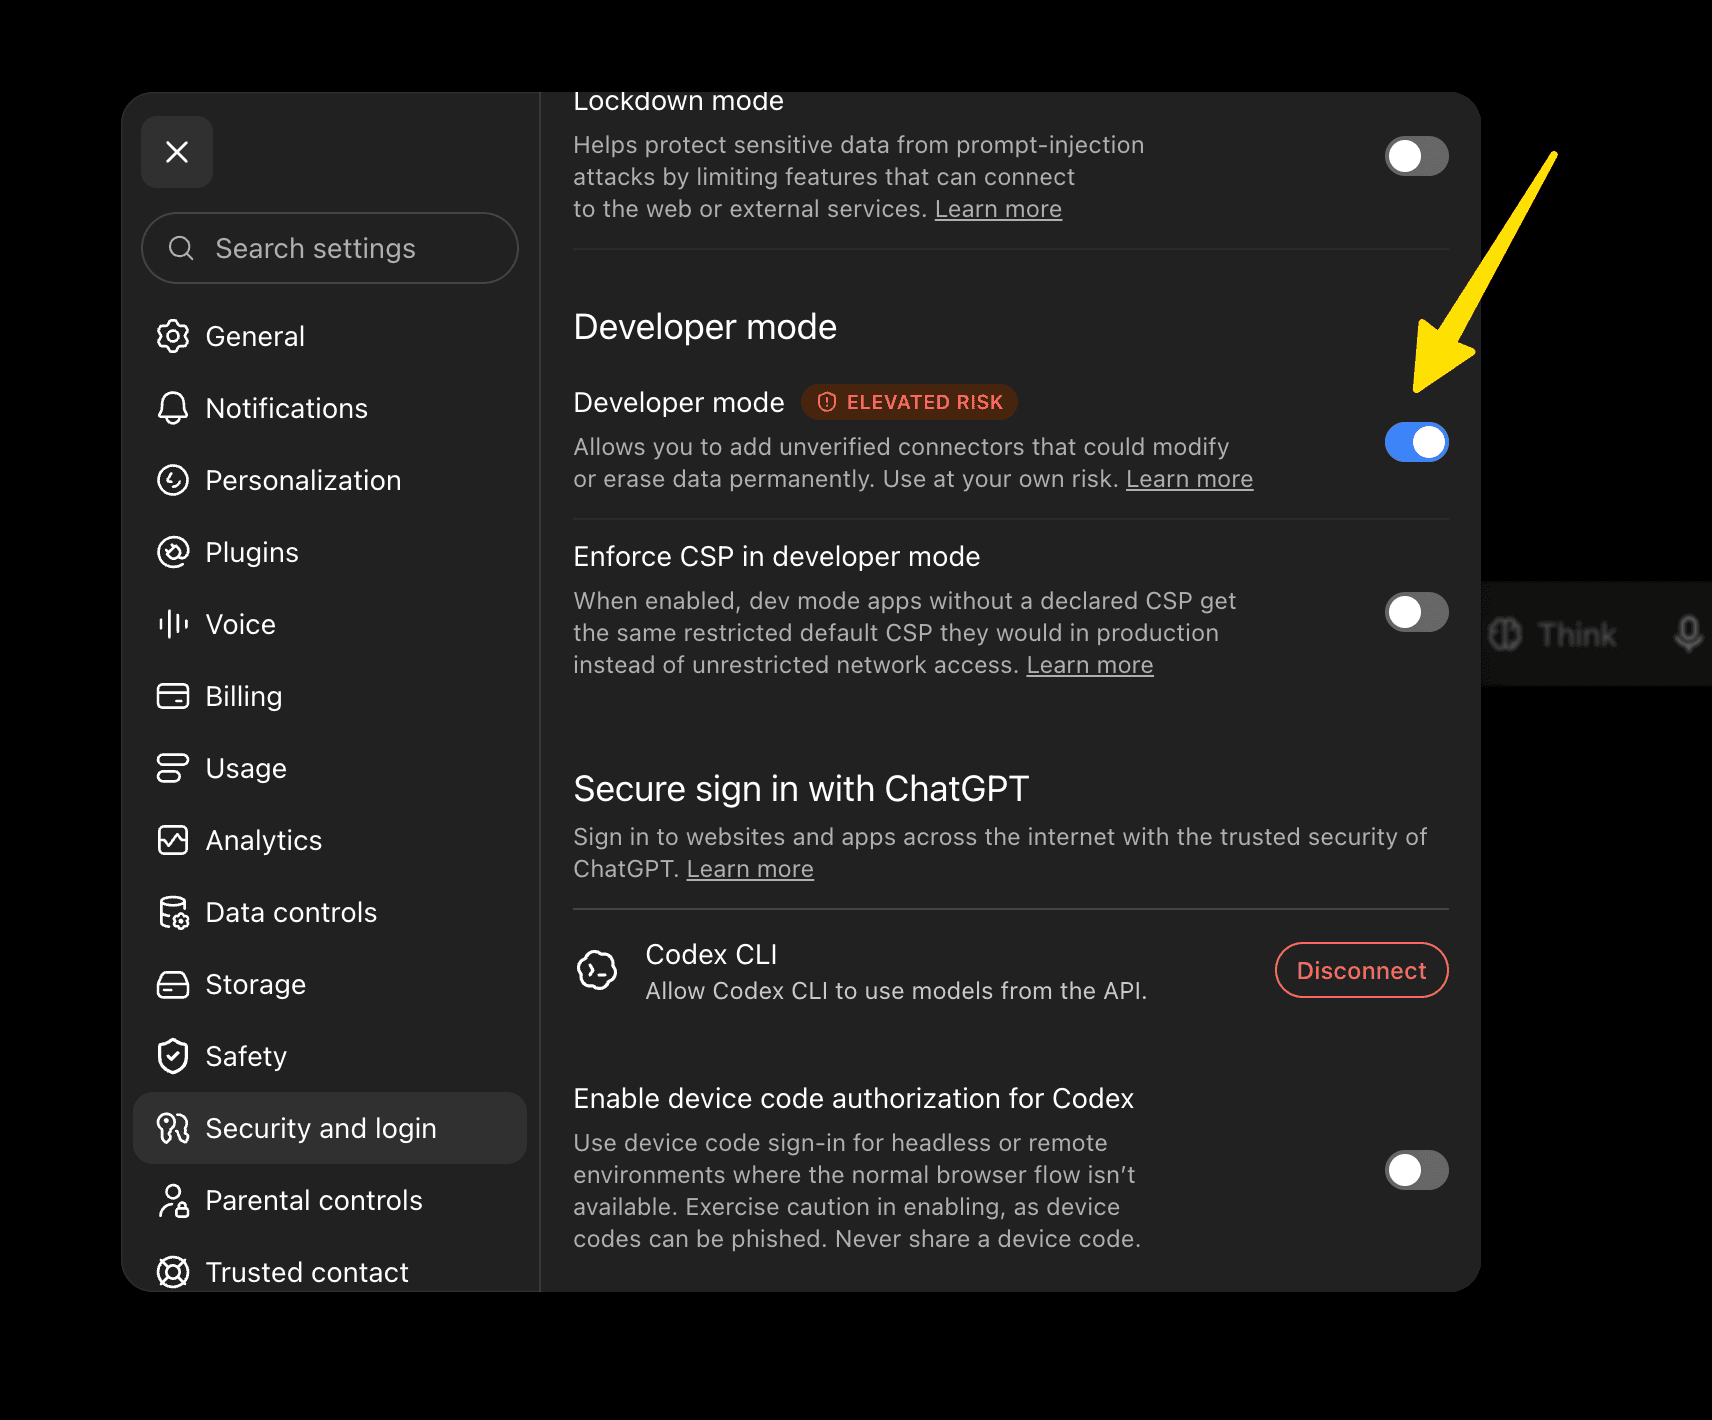The width and height of the screenshot is (1712, 1420).
Task: Open Learn more link for Lockdown mode
Action: coord(998,209)
